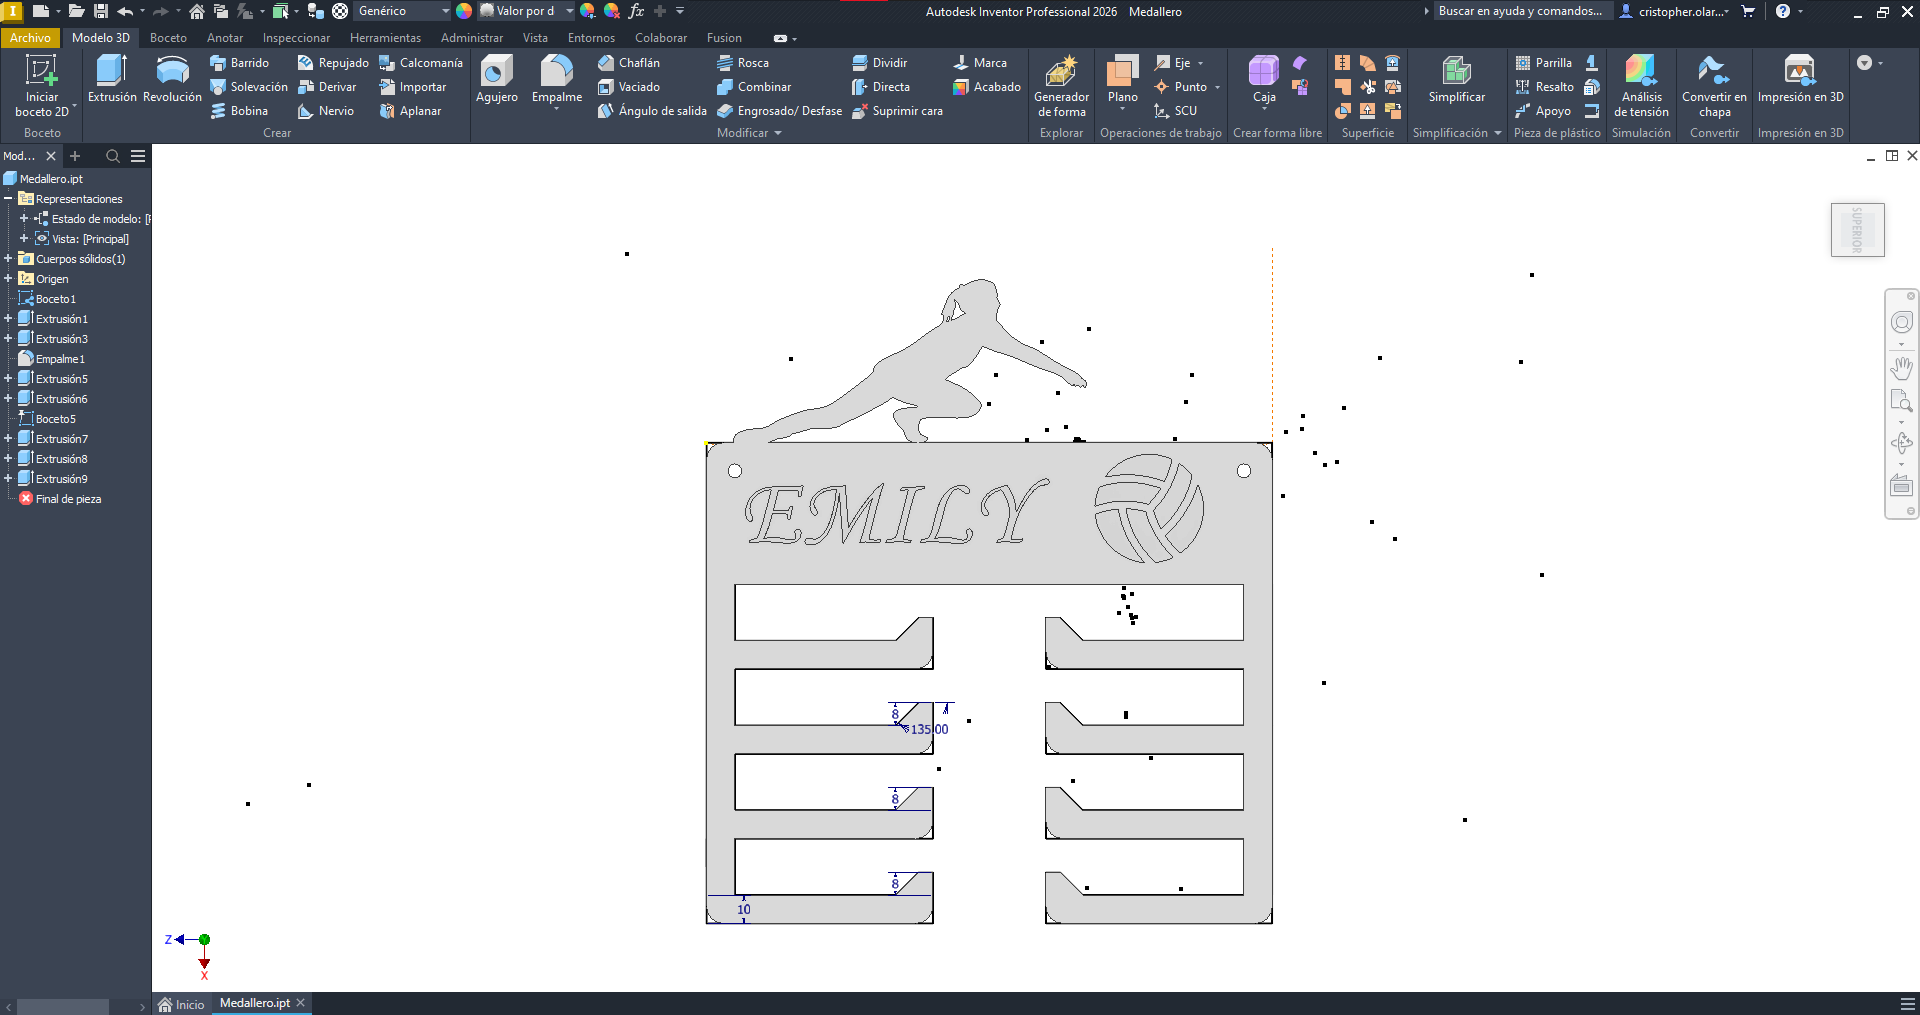
Task: Launch Análisis de tensión simulation
Action: click(x=1641, y=86)
